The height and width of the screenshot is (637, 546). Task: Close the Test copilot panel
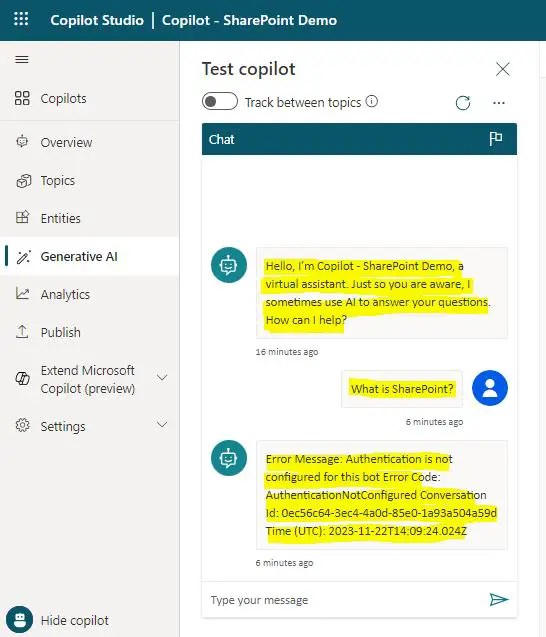pos(503,69)
